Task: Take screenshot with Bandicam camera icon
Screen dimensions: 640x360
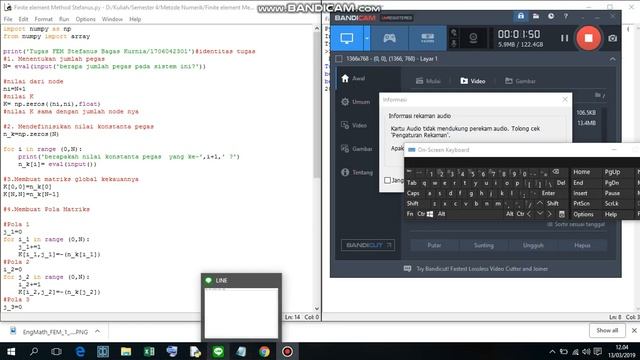Action: tap(612, 38)
